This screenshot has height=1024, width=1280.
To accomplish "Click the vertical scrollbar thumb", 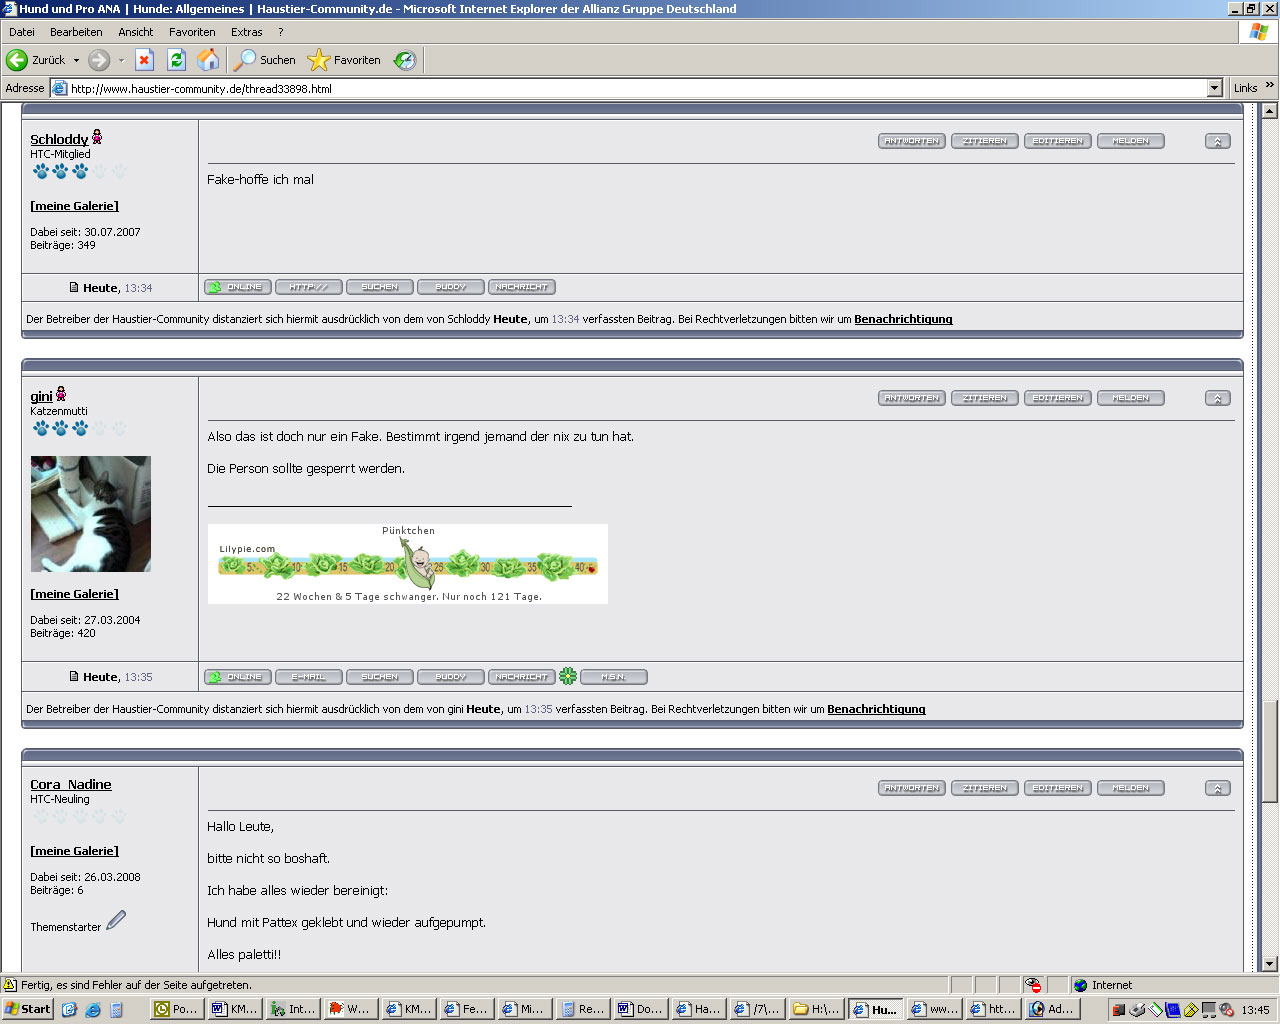I will [x=1270, y=750].
